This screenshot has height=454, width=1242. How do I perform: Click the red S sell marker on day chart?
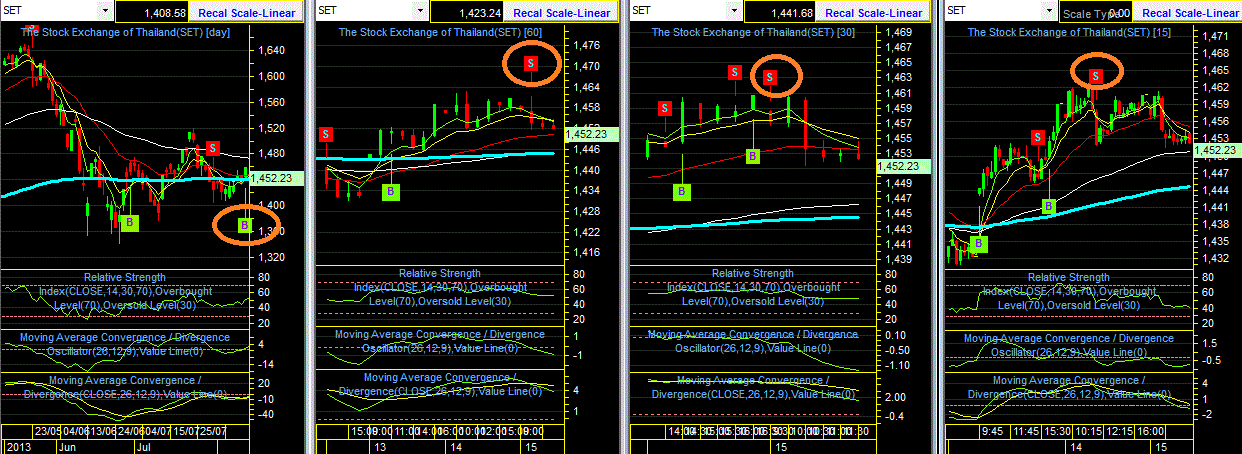click(x=212, y=148)
